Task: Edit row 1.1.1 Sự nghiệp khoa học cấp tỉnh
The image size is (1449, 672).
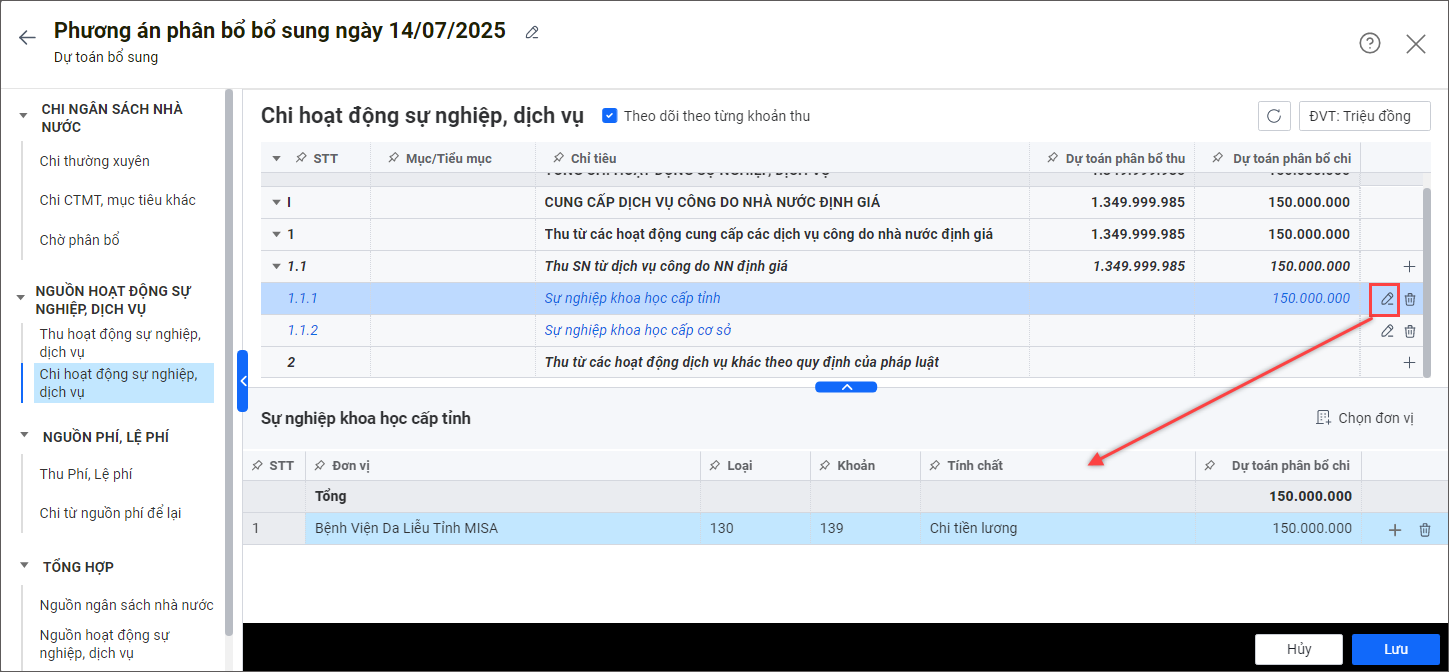Action: click(x=1386, y=299)
